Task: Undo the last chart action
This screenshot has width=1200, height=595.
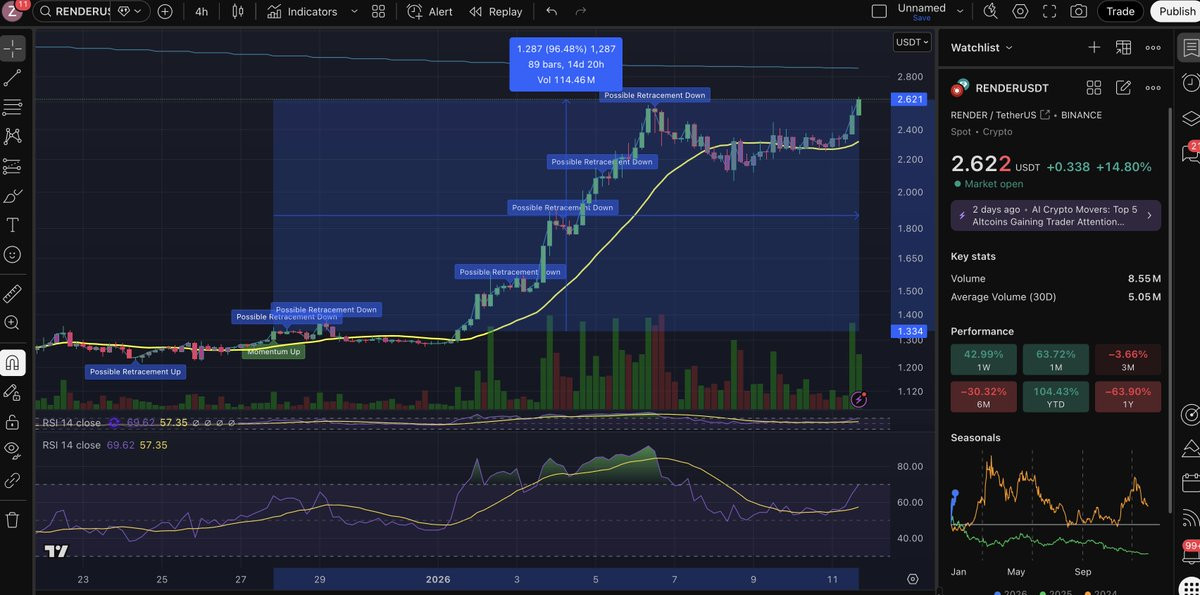Action: point(552,12)
